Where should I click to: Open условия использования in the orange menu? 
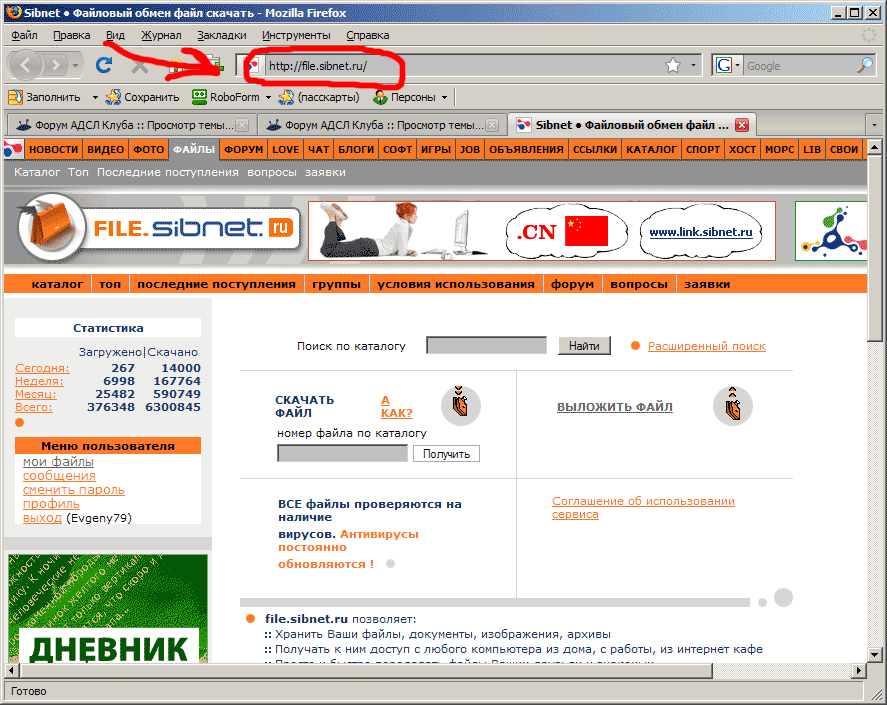(456, 284)
